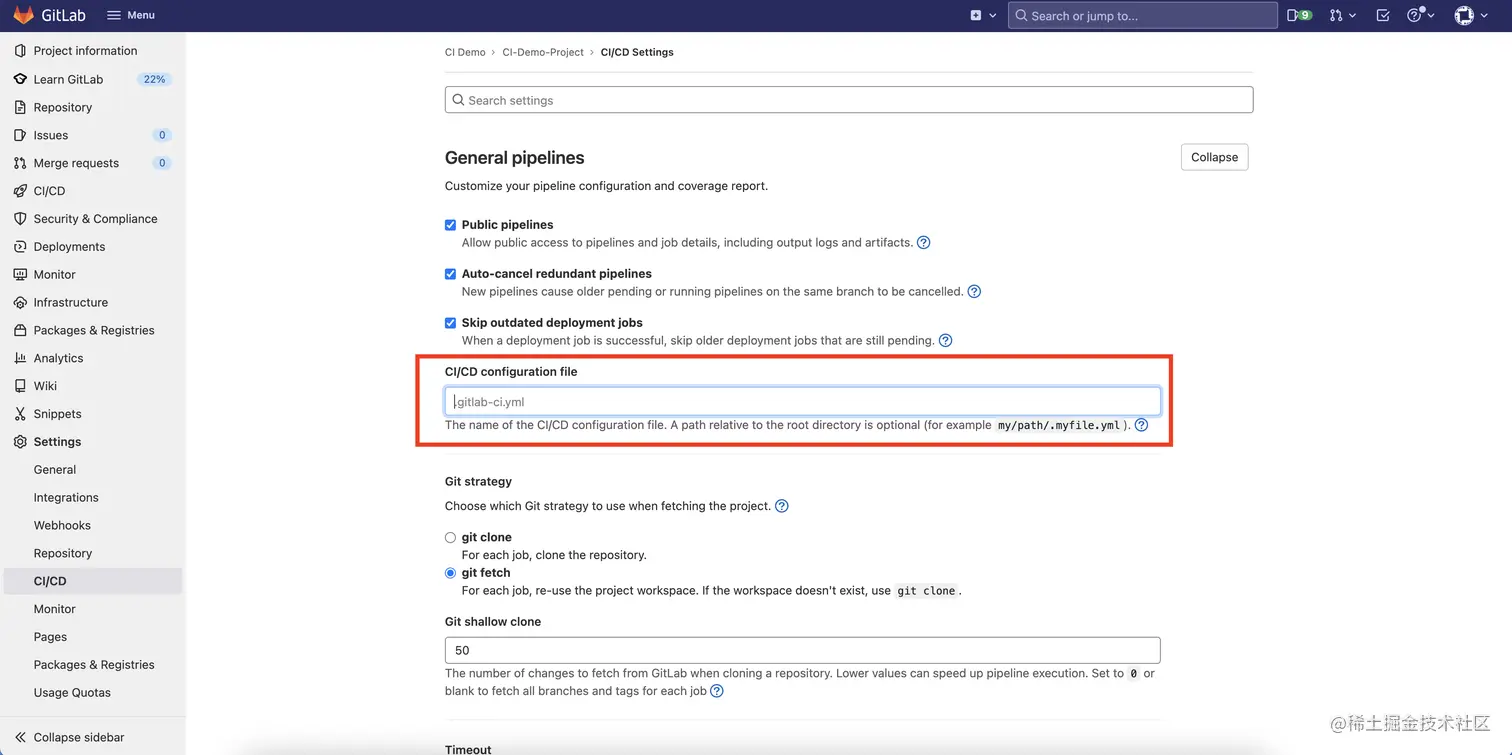Open the user avatar menu
Screen dimensions: 1512x755
pyautogui.click(x=1464, y=15)
